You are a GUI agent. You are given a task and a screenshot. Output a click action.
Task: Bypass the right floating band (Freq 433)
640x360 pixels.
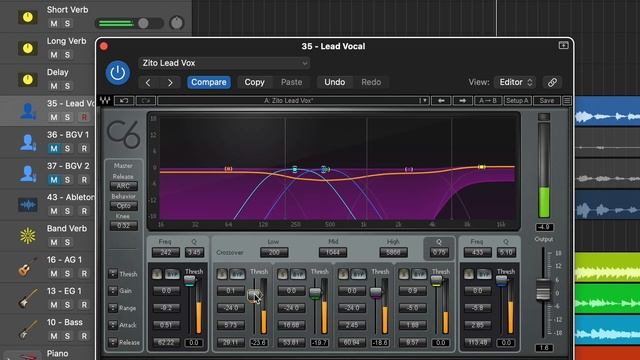(484, 274)
